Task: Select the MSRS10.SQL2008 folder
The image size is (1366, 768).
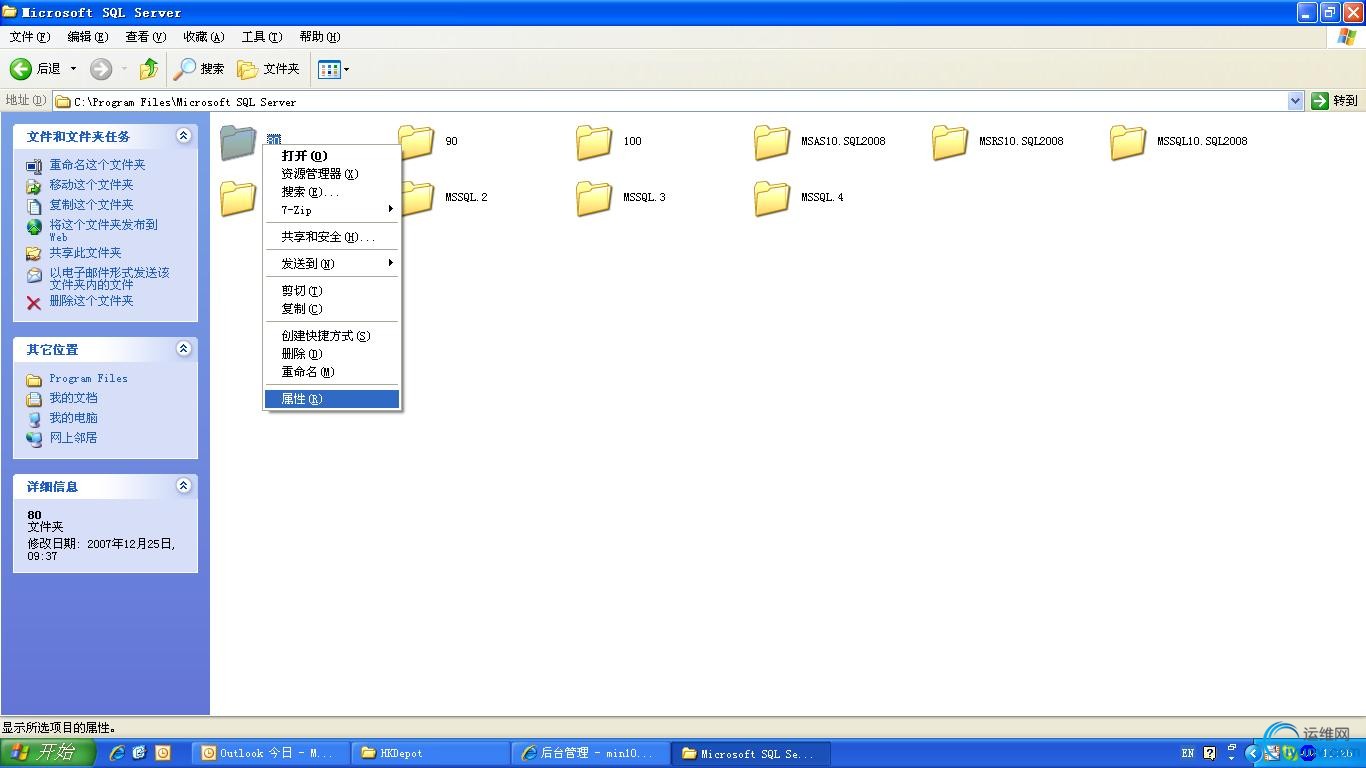Action: pyautogui.click(x=998, y=142)
